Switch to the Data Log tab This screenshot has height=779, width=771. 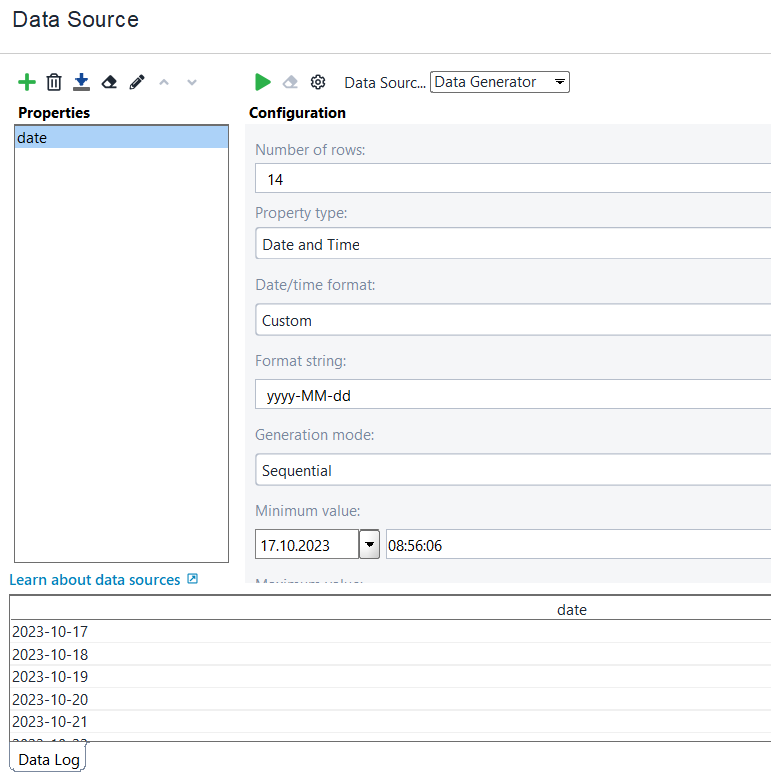[48, 759]
